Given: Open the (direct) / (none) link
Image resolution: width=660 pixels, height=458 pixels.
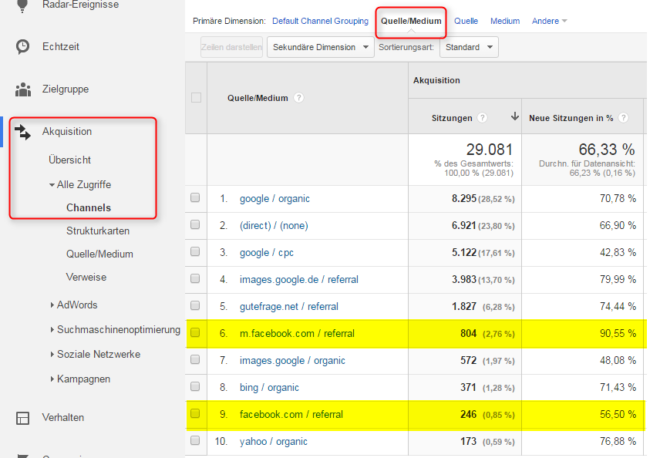Looking at the screenshot, I should [x=274, y=226].
